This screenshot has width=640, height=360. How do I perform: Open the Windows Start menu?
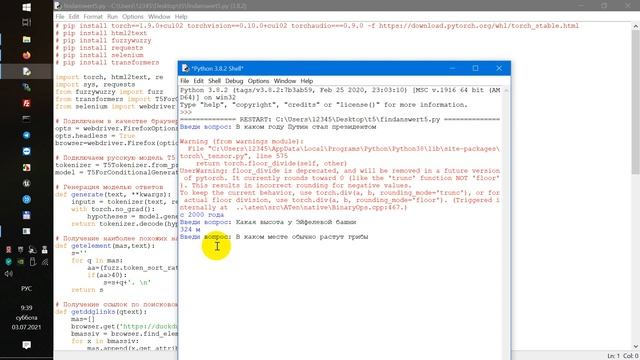pyautogui.click(x=27, y=7)
